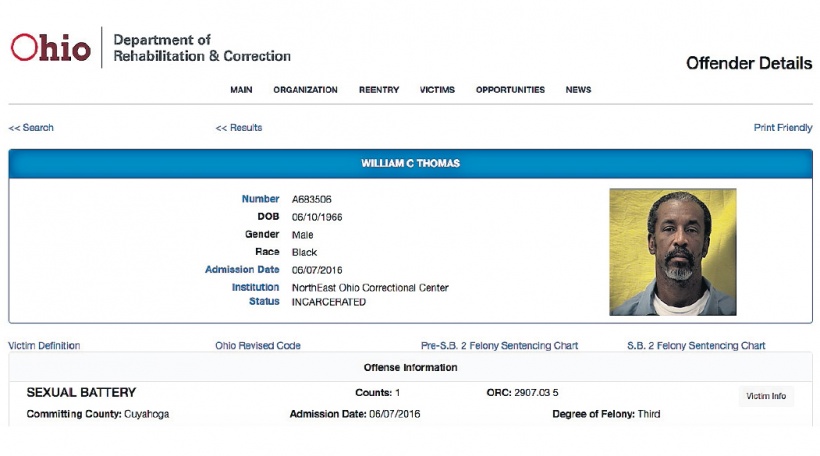Click the Number field label link
The width and height of the screenshot is (820, 456).
tap(260, 199)
